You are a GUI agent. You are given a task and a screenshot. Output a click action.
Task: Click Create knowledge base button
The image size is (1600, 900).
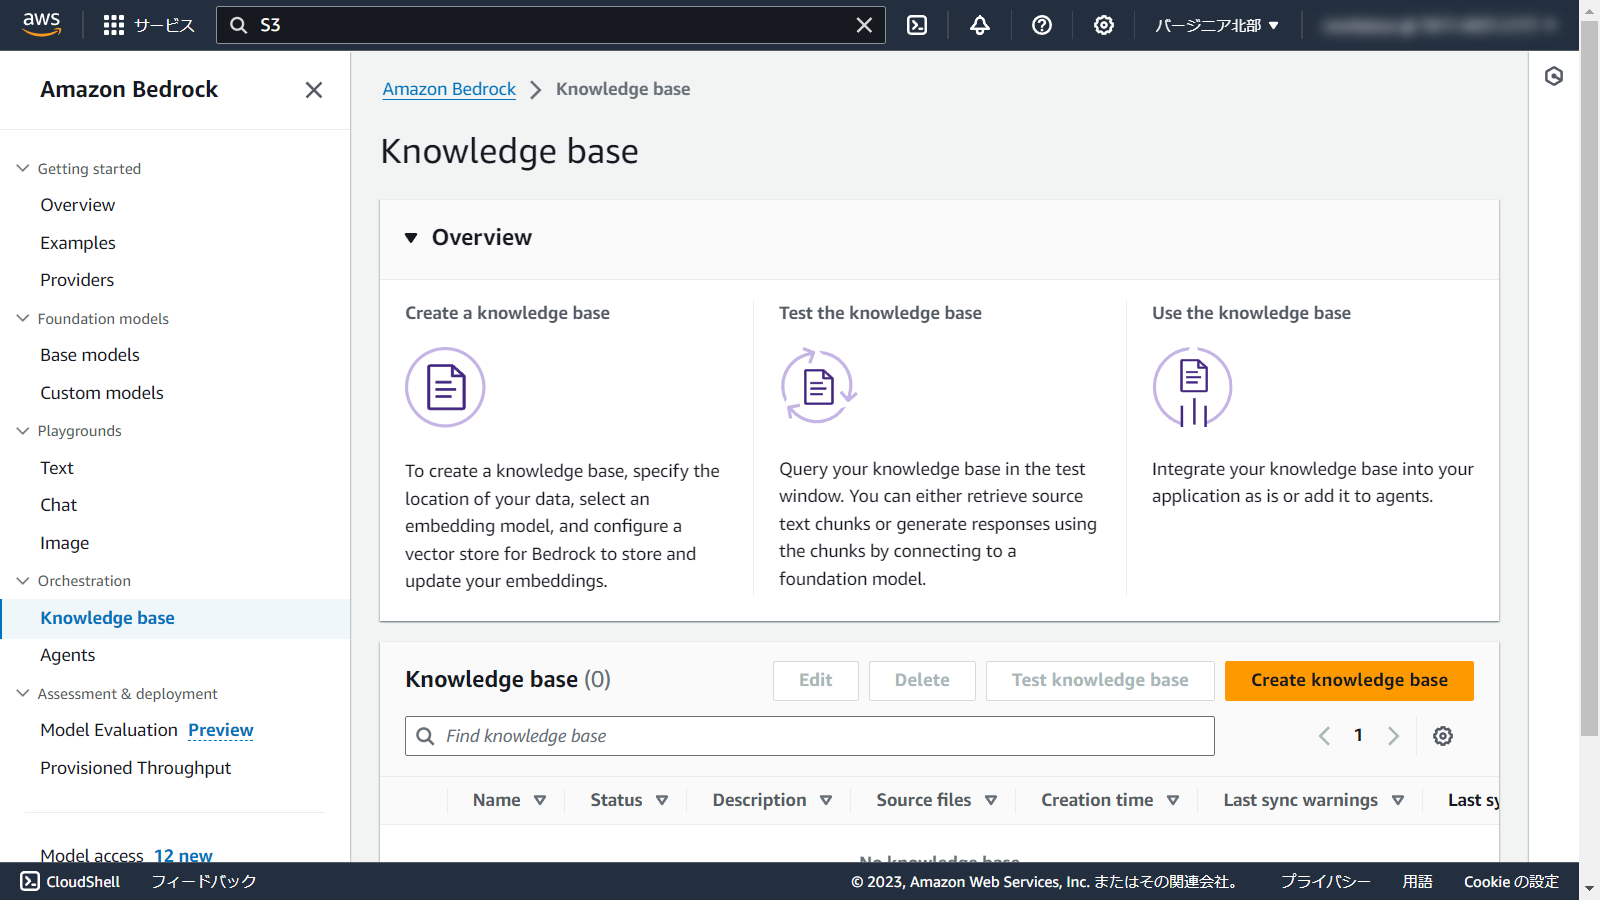[1349, 680]
